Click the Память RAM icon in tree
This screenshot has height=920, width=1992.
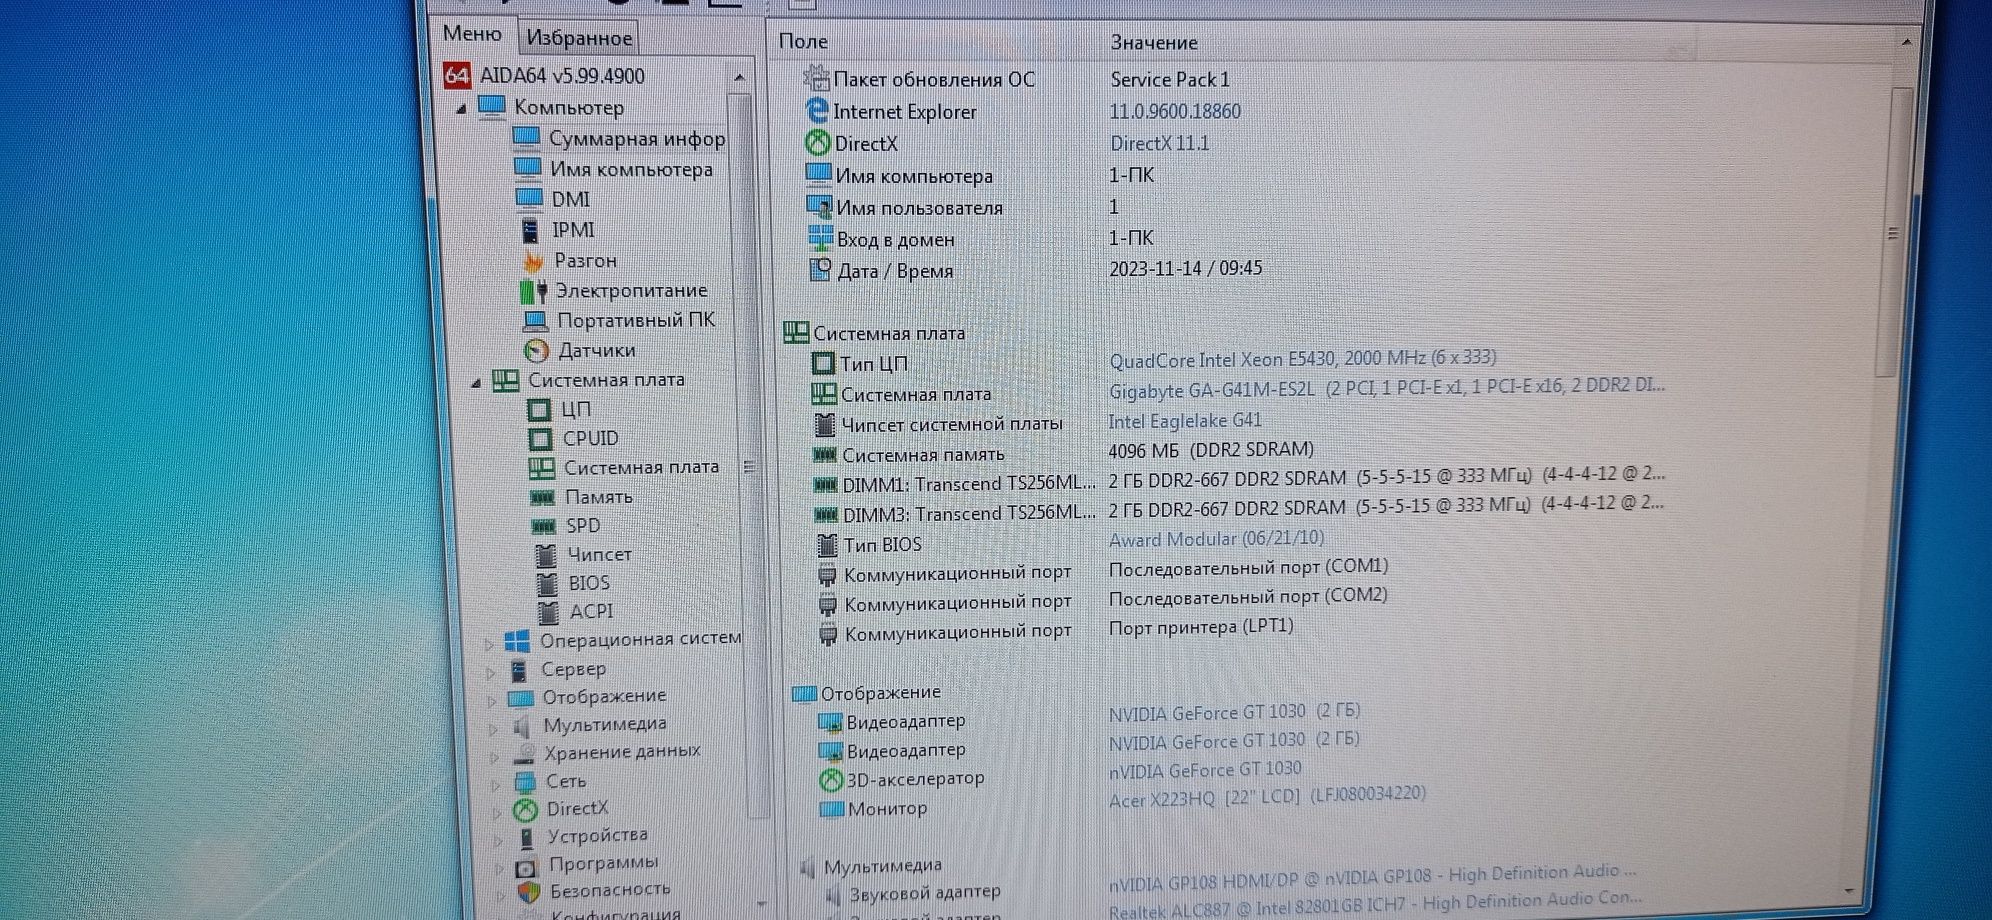pyautogui.click(x=542, y=497)
